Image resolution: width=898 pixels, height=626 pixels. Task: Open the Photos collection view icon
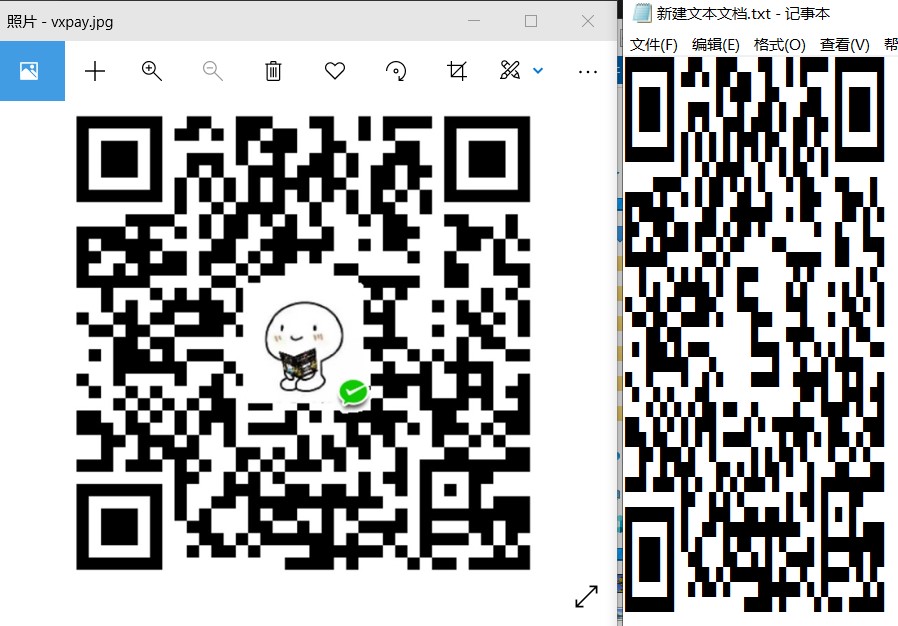29,71
